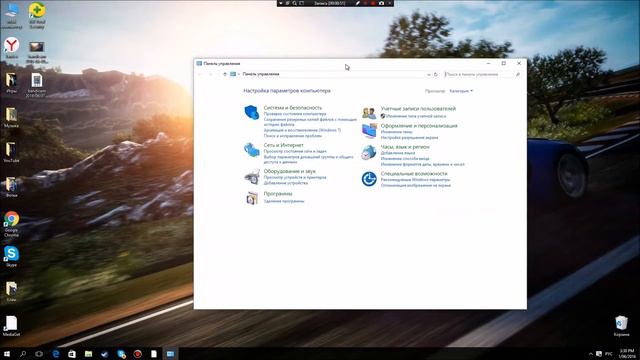This screenshot has height=360, width=640.
Task: Click the camera icon in recording bar
Action: point(381,3)
